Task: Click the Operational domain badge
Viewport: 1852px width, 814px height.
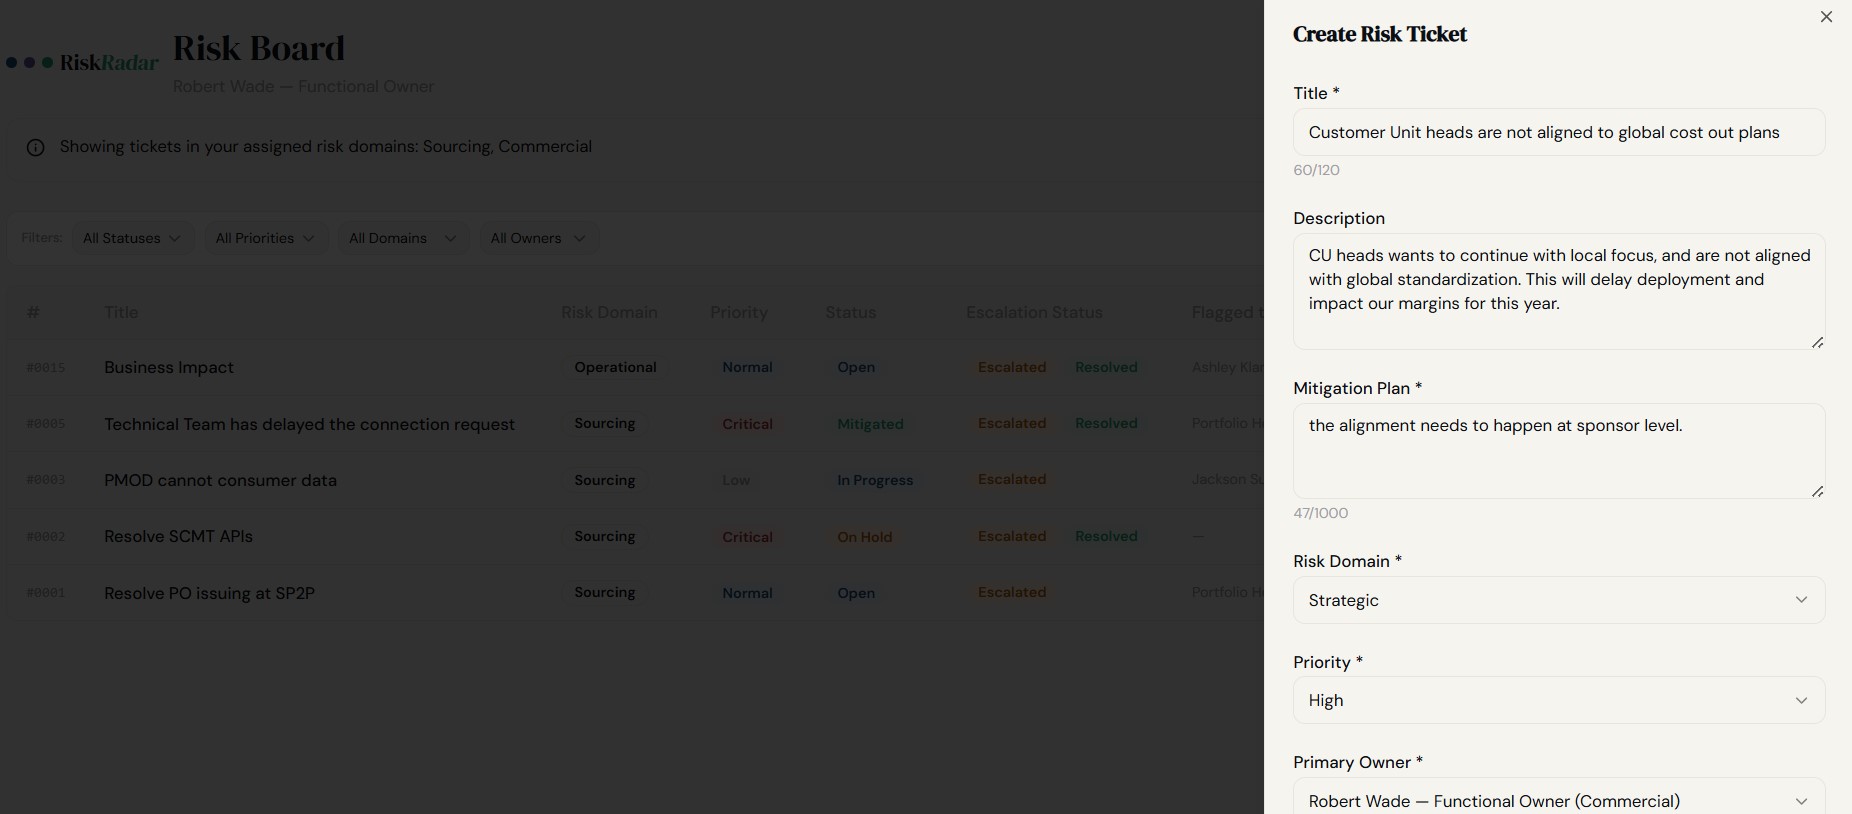Action: 615,367
